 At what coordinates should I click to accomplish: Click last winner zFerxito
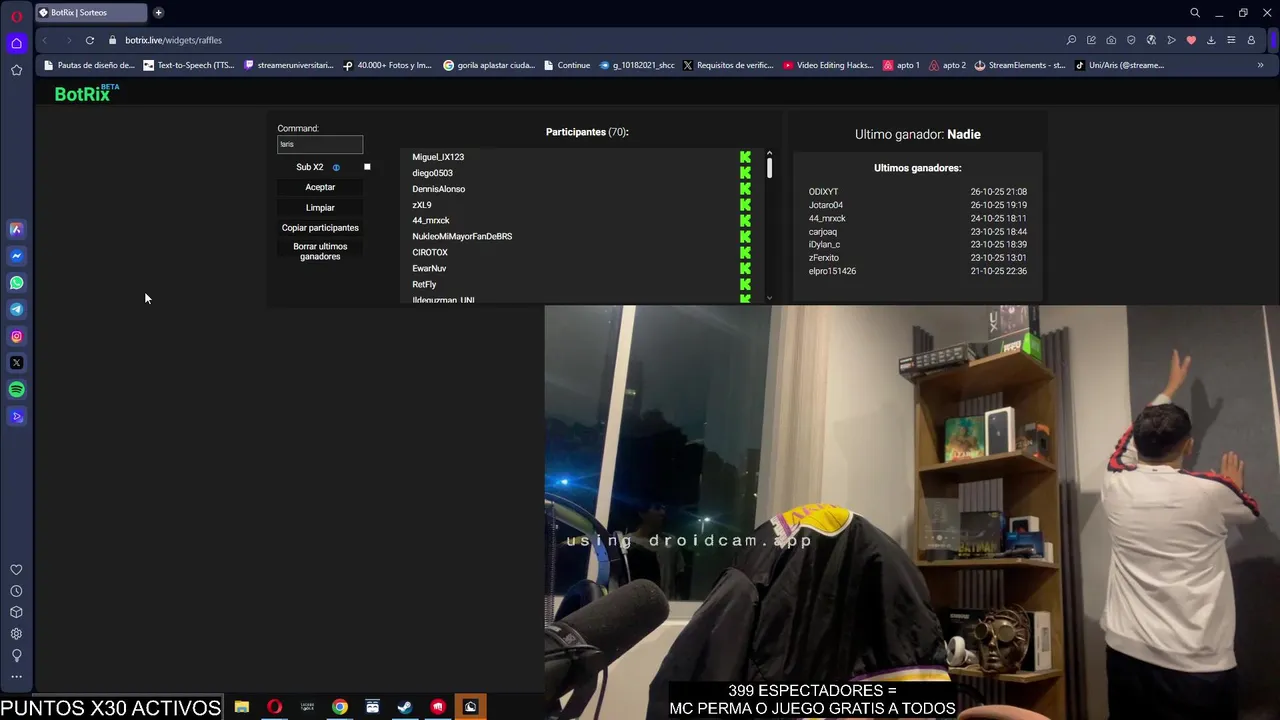coord(824,258)
